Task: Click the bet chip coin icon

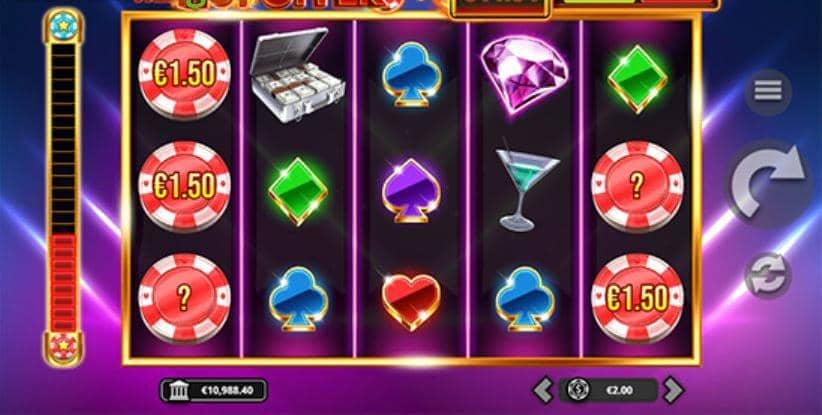Action: click(x=578, y=390)
